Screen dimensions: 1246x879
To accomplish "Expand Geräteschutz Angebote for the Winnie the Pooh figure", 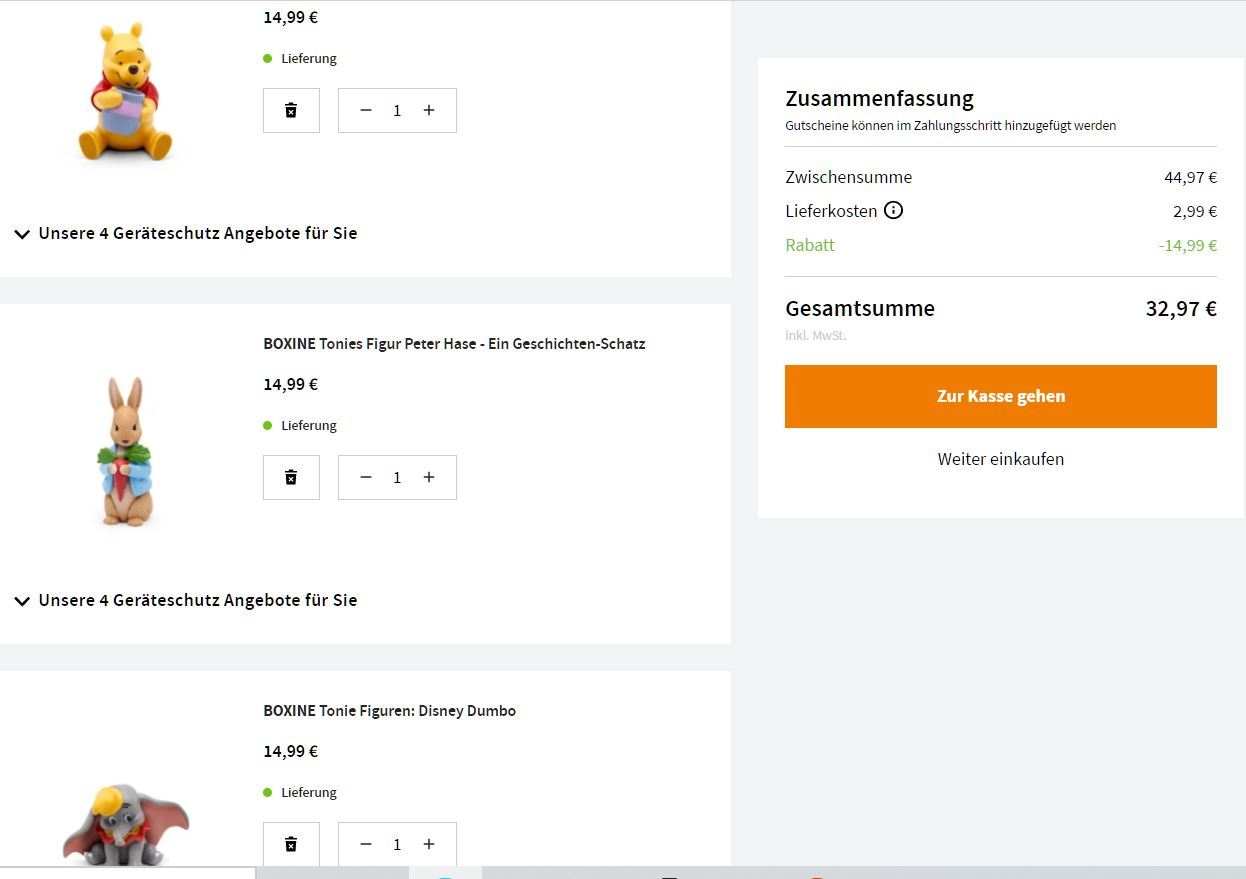I will pos(187,233).
